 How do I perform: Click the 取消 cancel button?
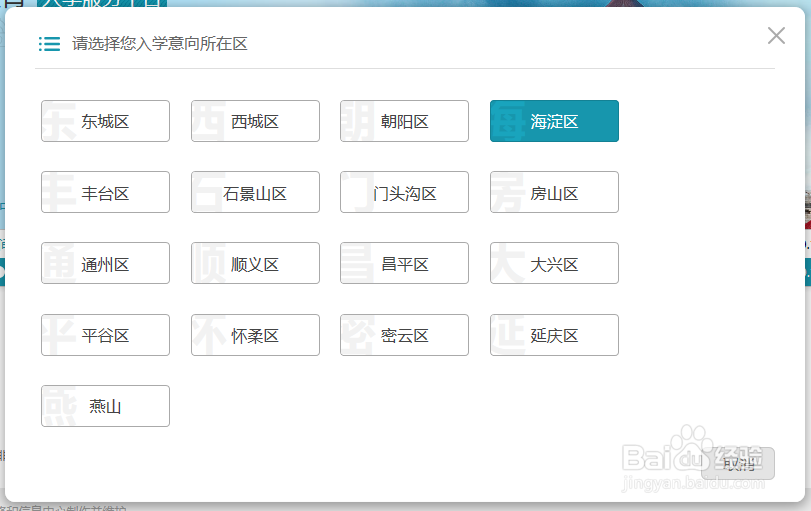(738, 463)
